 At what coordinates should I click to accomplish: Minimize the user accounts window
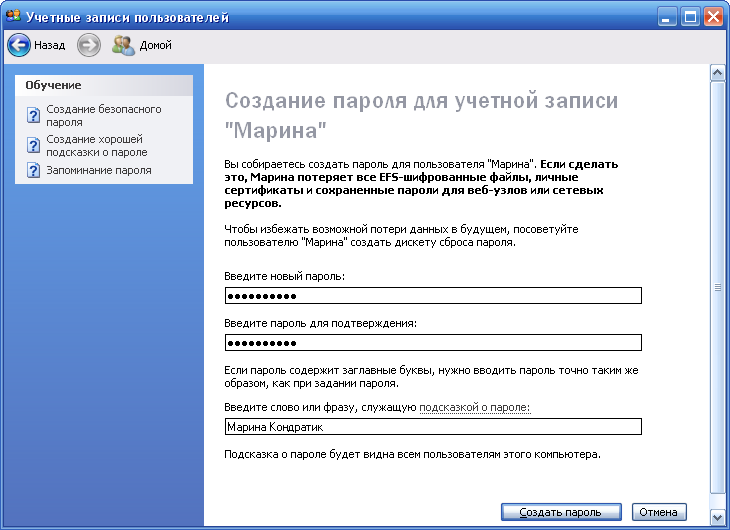pos(667,17)
